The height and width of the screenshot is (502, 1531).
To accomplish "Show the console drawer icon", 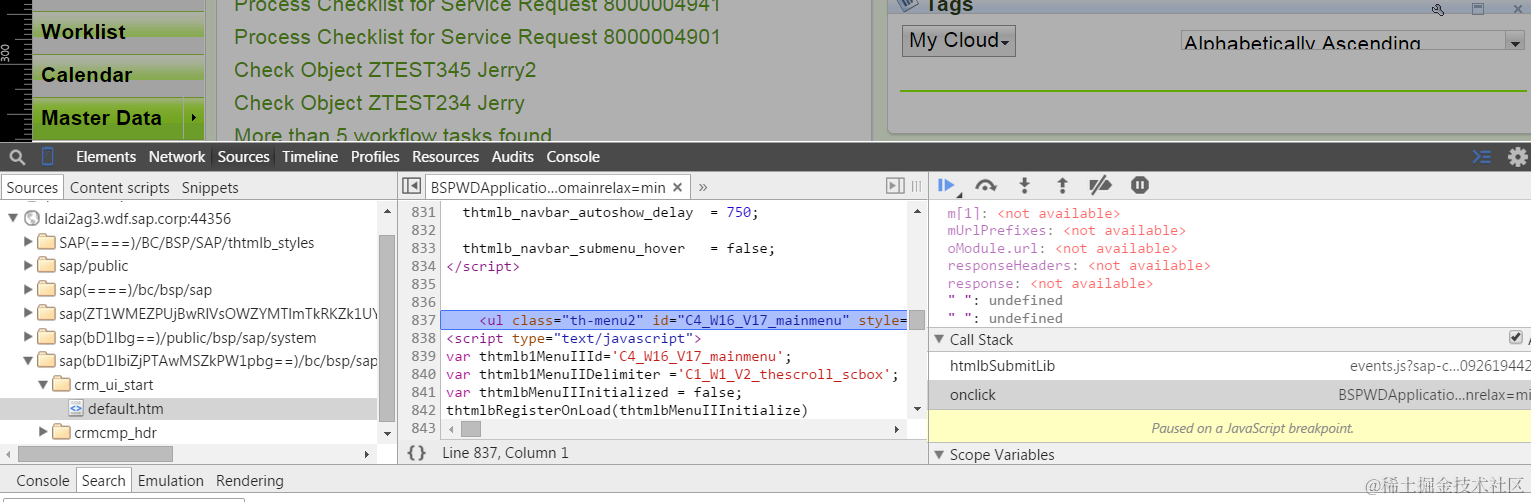I will pyautogui.click(x=1482, y=157).
